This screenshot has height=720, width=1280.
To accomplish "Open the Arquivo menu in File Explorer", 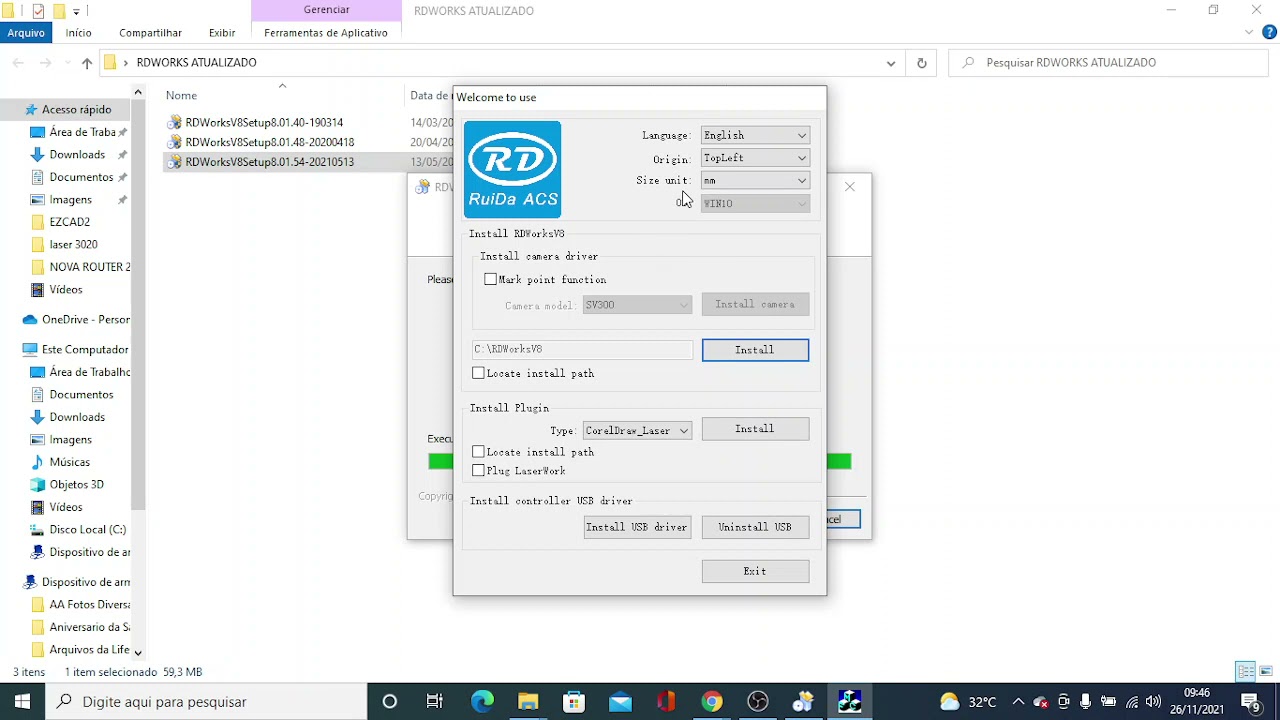I will coord(26,33).
